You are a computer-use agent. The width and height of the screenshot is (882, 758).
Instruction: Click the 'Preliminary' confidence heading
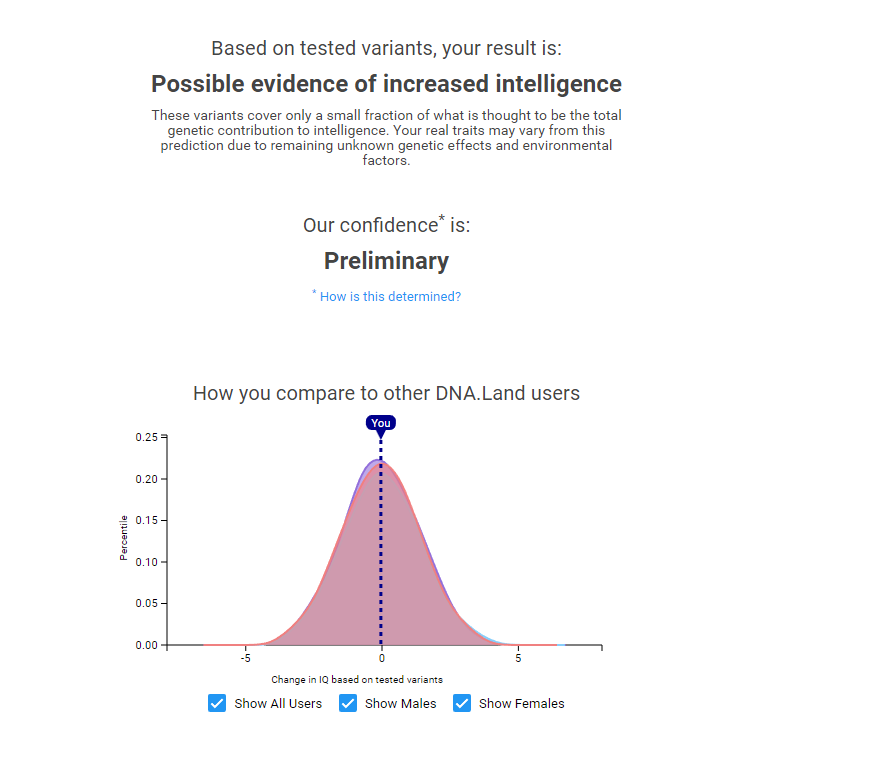(x=386, y=261)
